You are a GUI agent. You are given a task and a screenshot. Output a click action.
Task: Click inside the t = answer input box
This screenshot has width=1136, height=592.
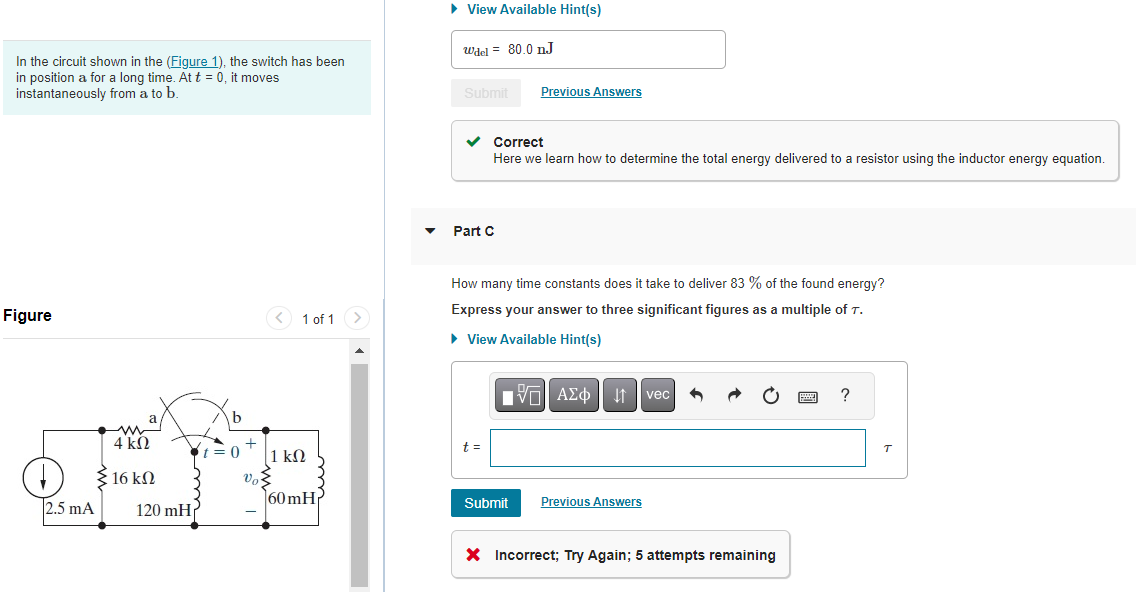coord(677,447)
